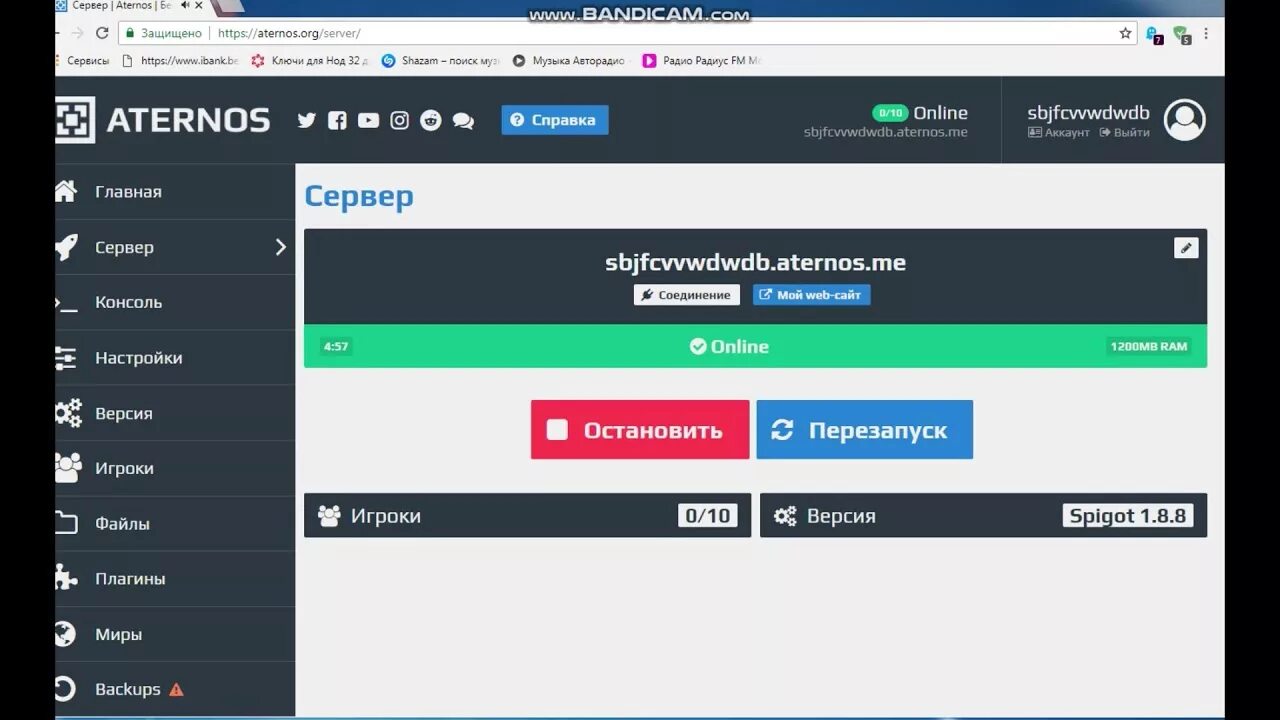Open Плагины in the sidebar
1280x720 pixels.
click(x=175, y=579)
